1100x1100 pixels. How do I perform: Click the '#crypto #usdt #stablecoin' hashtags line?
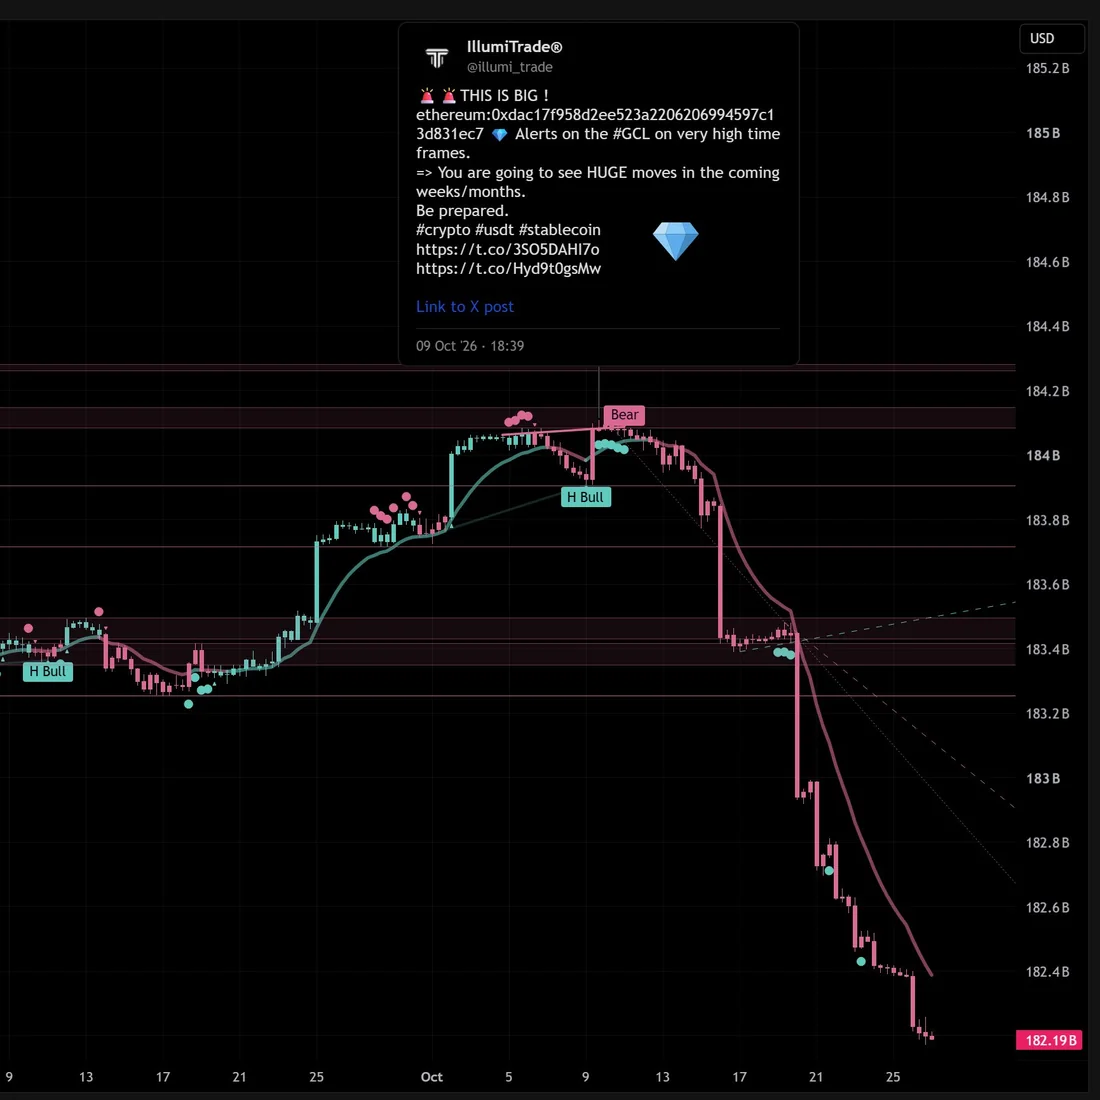click(x=508, y=230)
